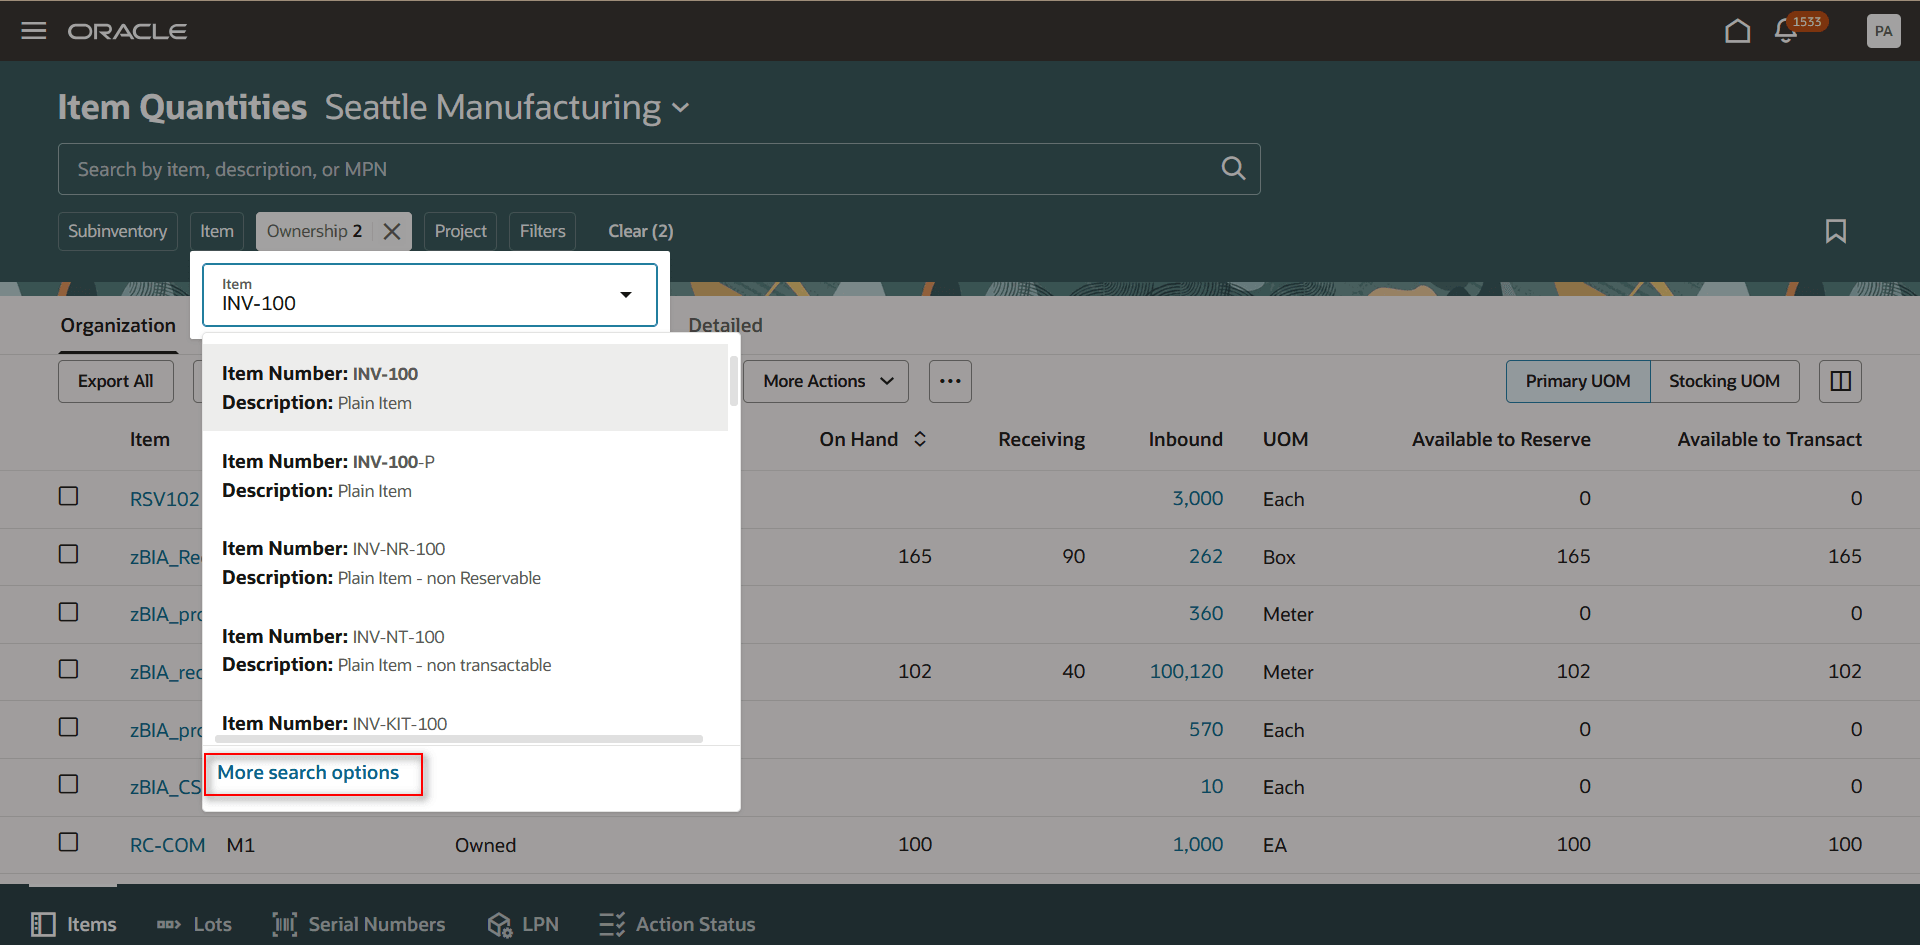Click the item list vertical scrollbar

[x=733, y=380]
